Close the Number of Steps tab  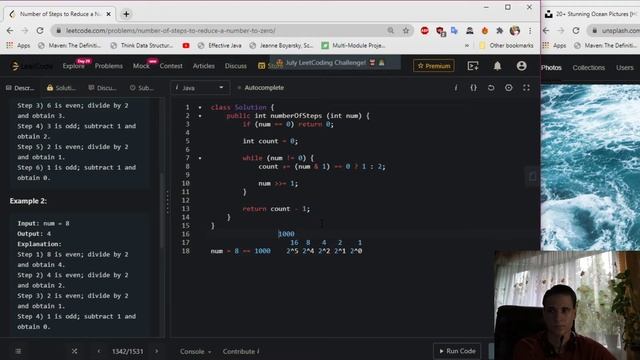pos(109,14)
